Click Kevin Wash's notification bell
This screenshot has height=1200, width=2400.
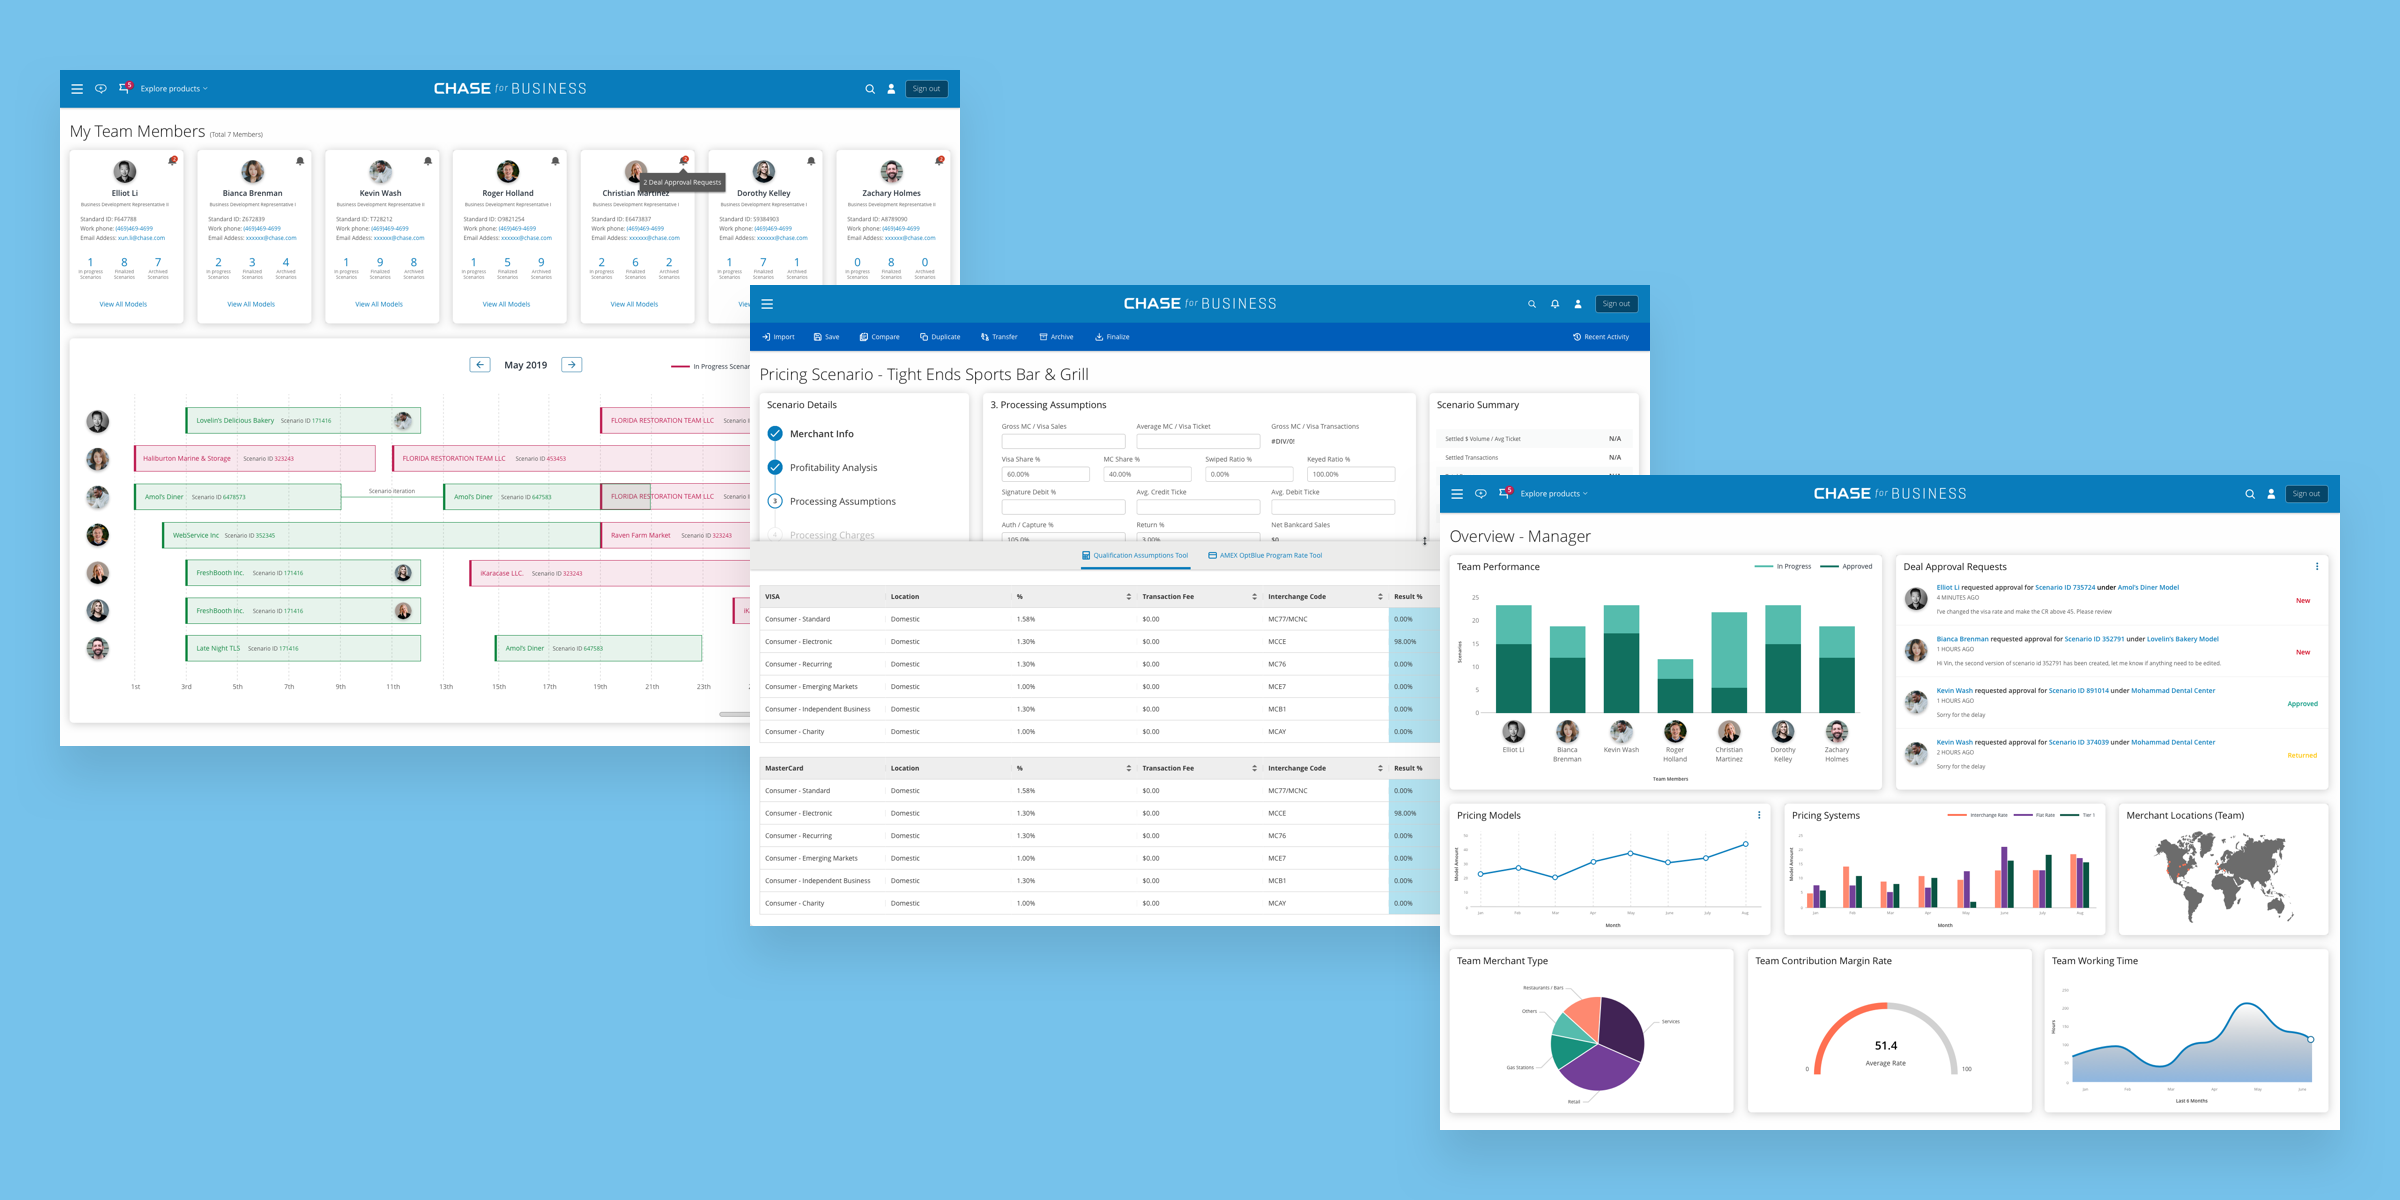point(428,160)
